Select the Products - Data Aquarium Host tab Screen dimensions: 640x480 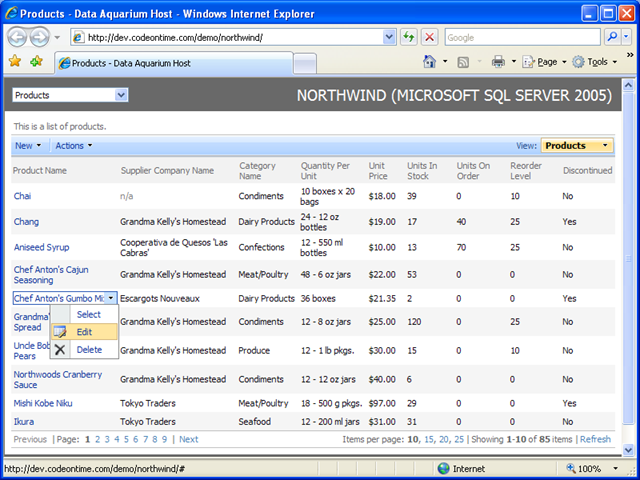point(173,63)
